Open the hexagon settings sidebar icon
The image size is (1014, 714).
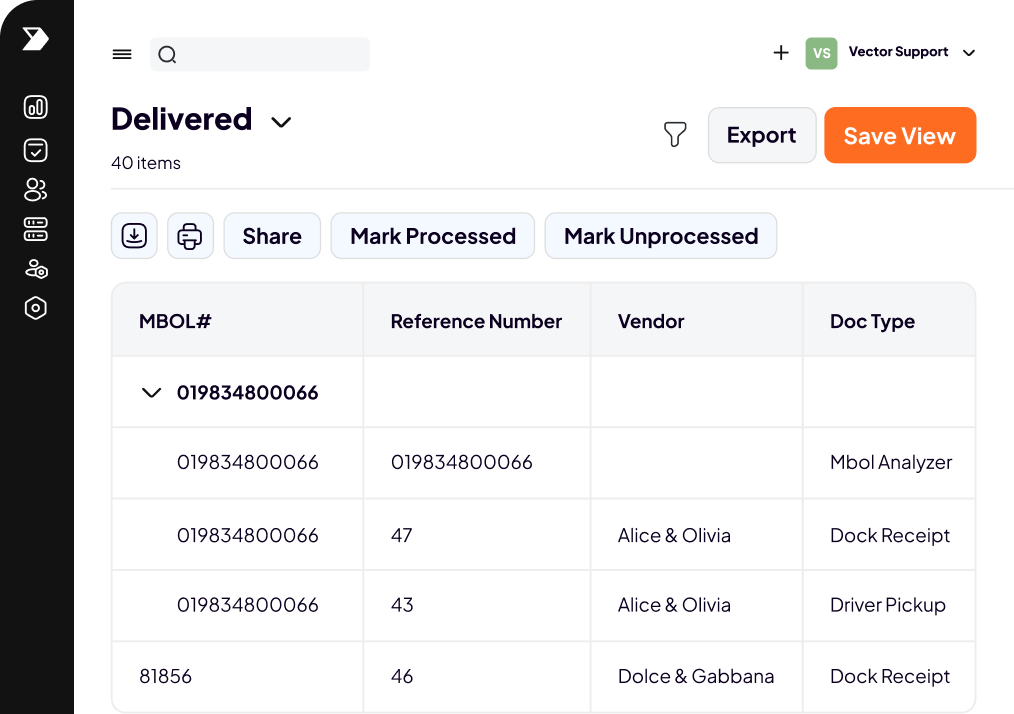pyautogui.click(x=36, y=308)
